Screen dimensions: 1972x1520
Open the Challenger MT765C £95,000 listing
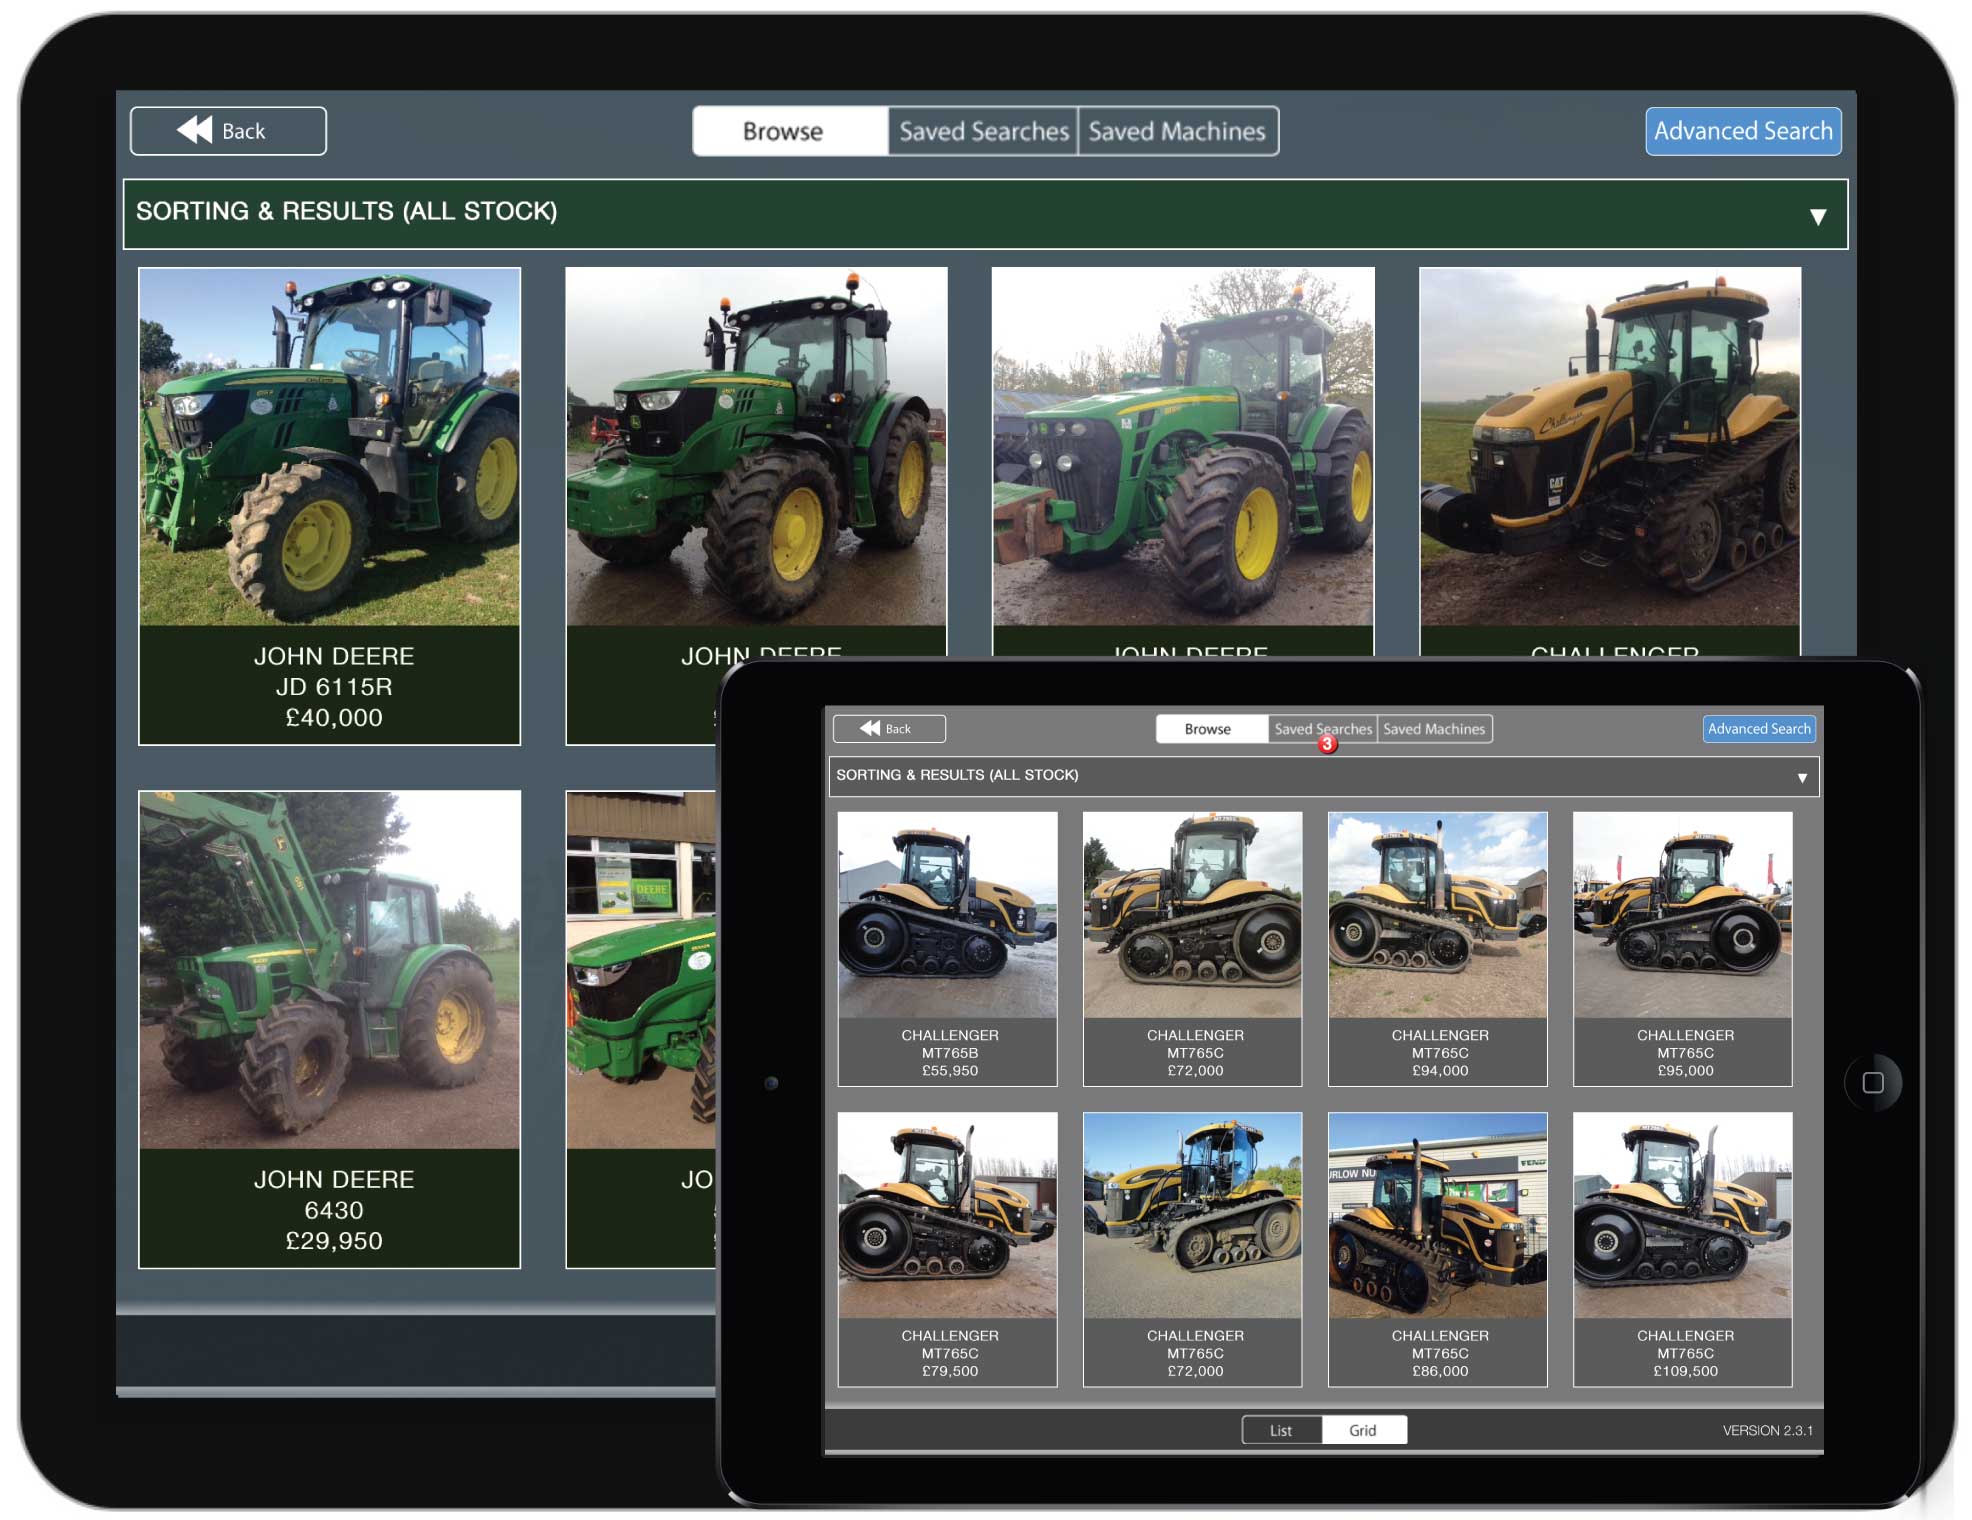point(1682,948)
